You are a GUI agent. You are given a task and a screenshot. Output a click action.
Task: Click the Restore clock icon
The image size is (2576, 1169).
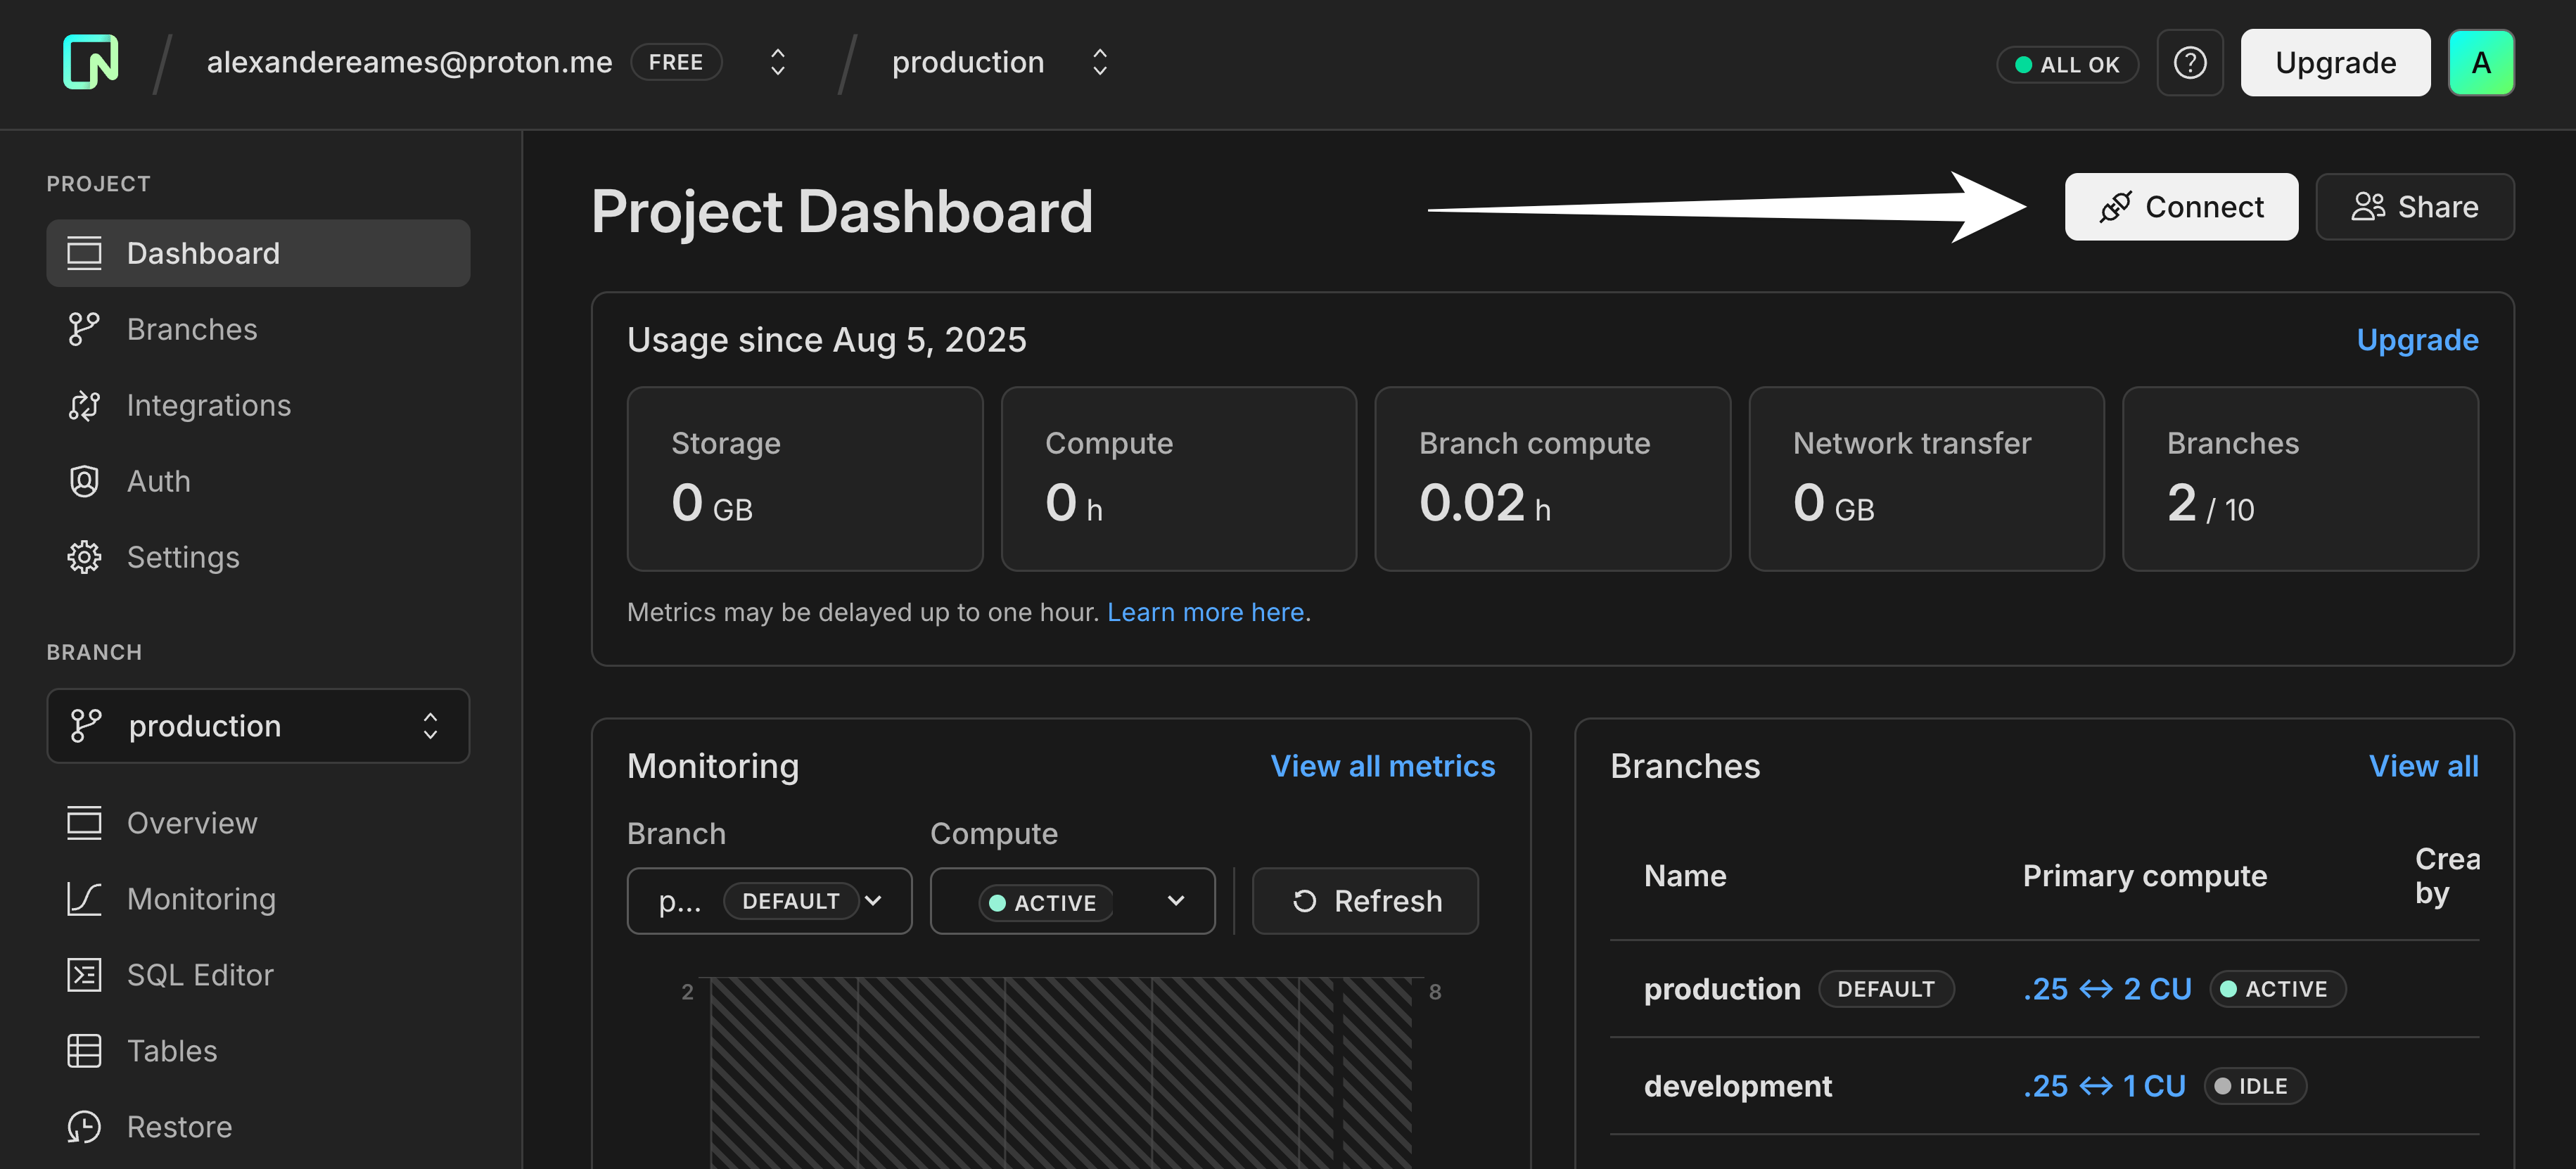point(84,1127)
